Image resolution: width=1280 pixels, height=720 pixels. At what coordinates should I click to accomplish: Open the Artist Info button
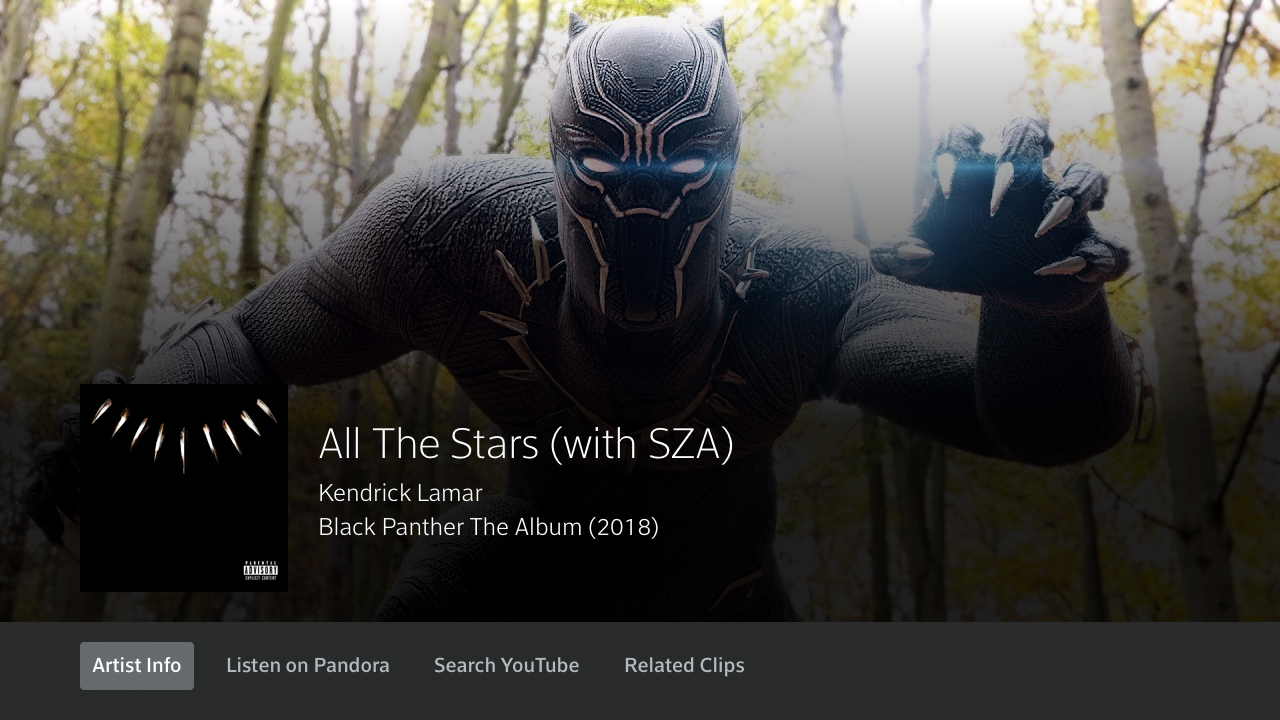[x=137, y=666]
